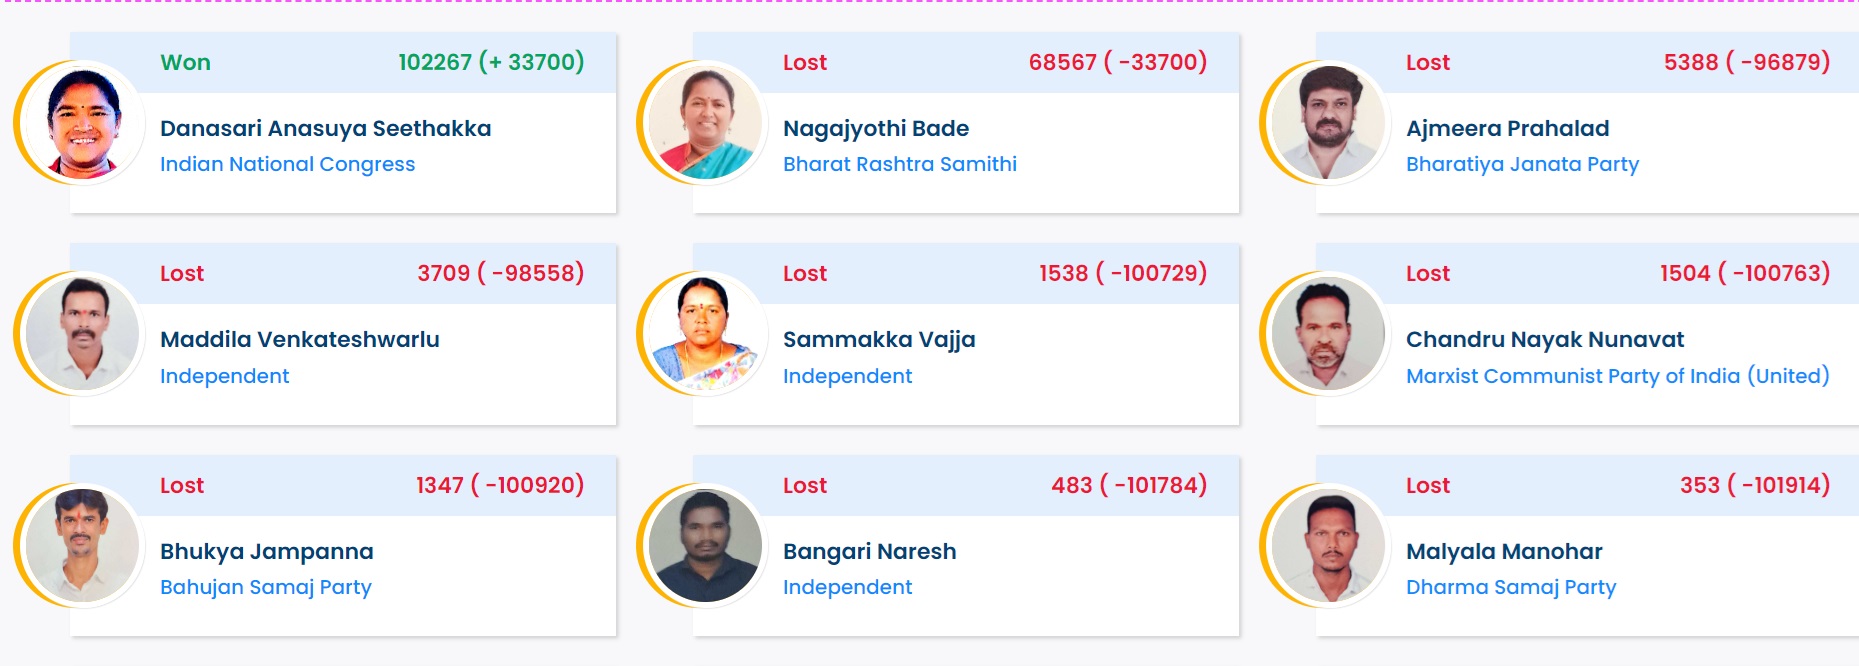The image size is (1859, 666).
Task: Click Nagajyothi Bade's profile photo
Action: (707, 123)
